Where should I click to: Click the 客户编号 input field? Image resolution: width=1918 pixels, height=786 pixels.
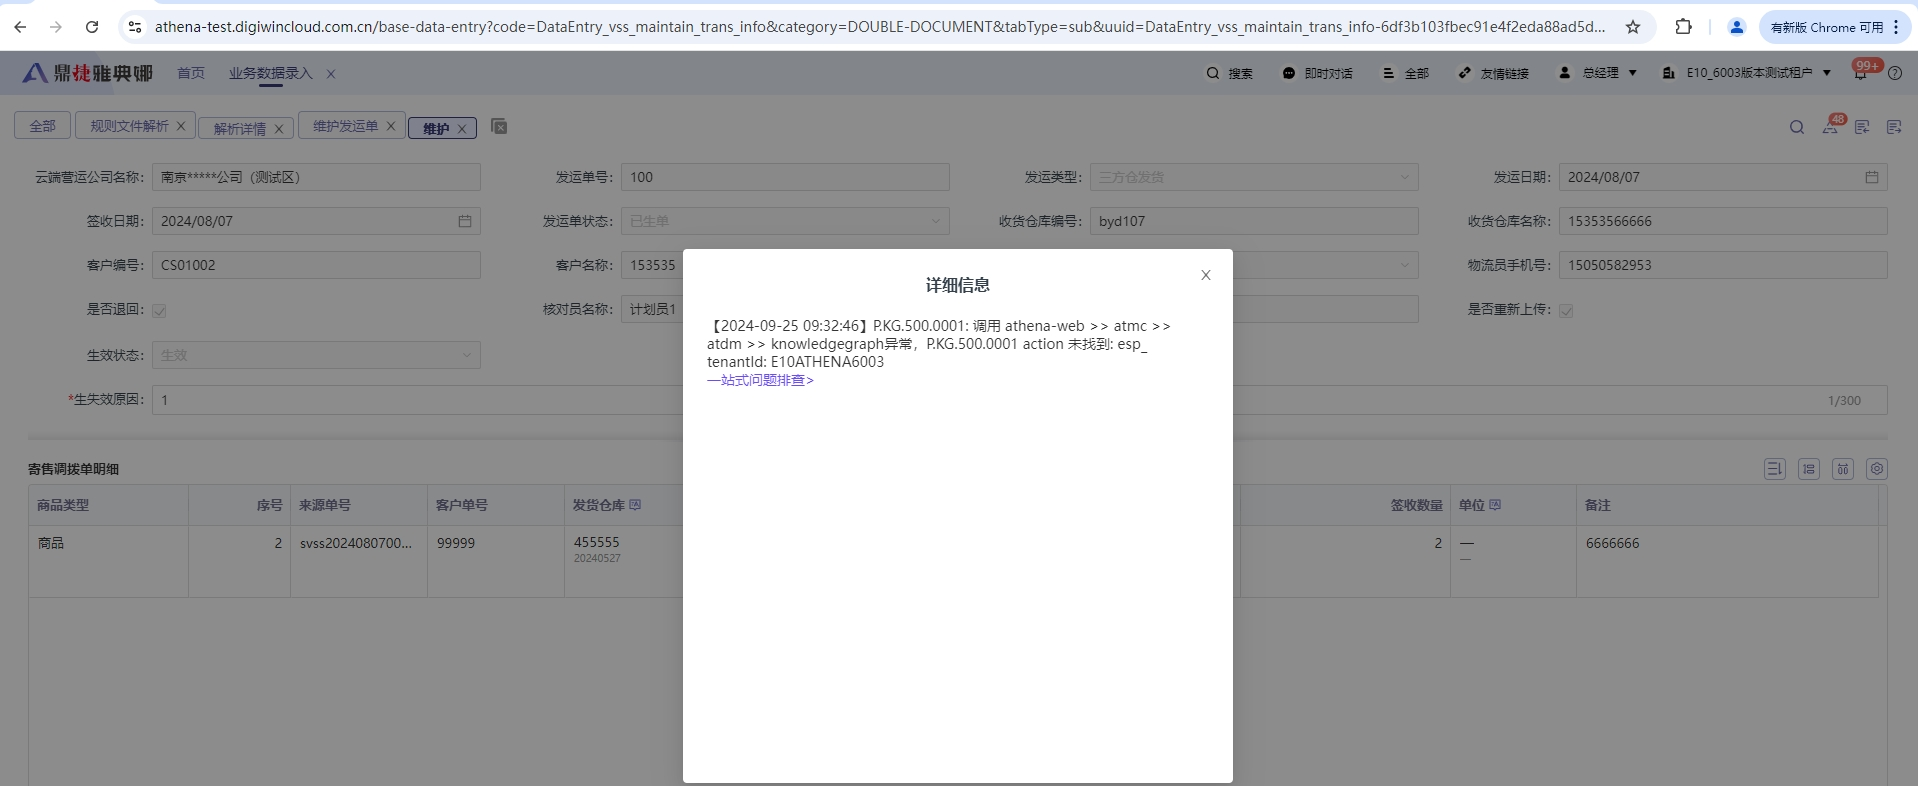click(x=316, y=265)
